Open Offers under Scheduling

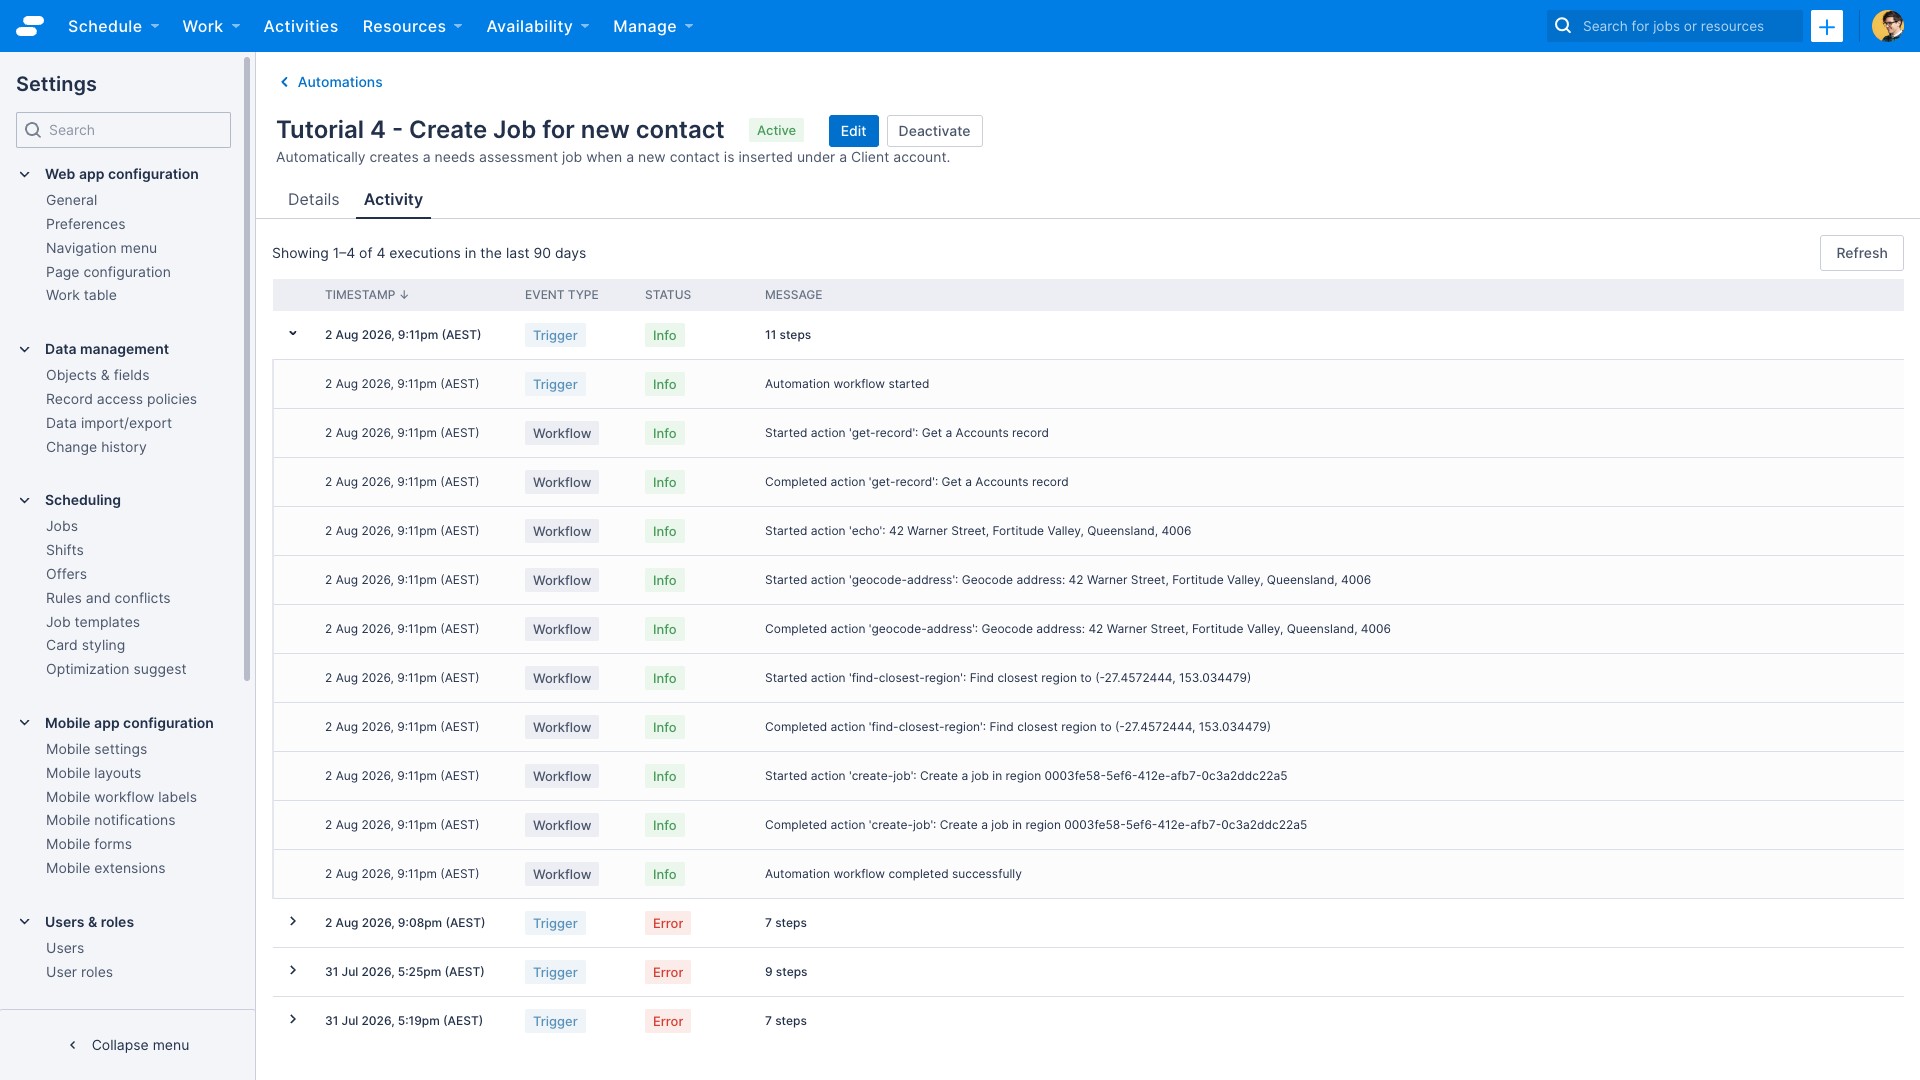66,574
